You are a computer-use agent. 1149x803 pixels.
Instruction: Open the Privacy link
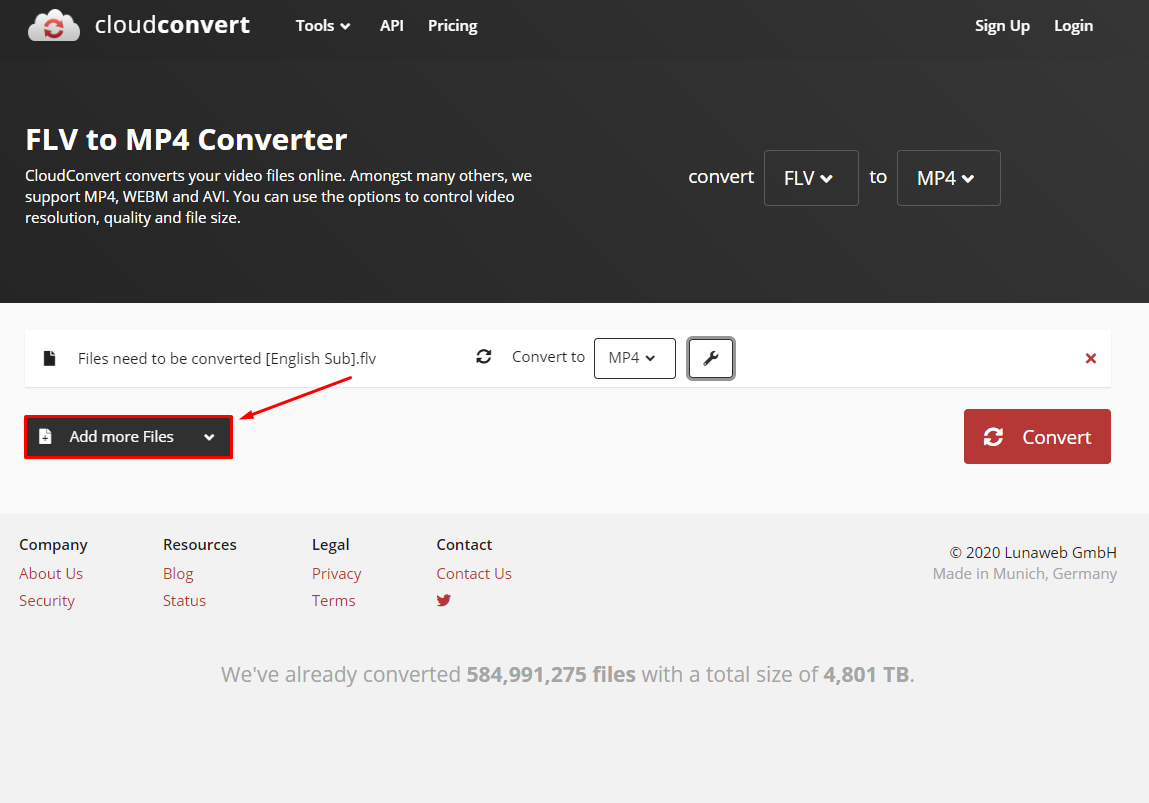(336, 574)
